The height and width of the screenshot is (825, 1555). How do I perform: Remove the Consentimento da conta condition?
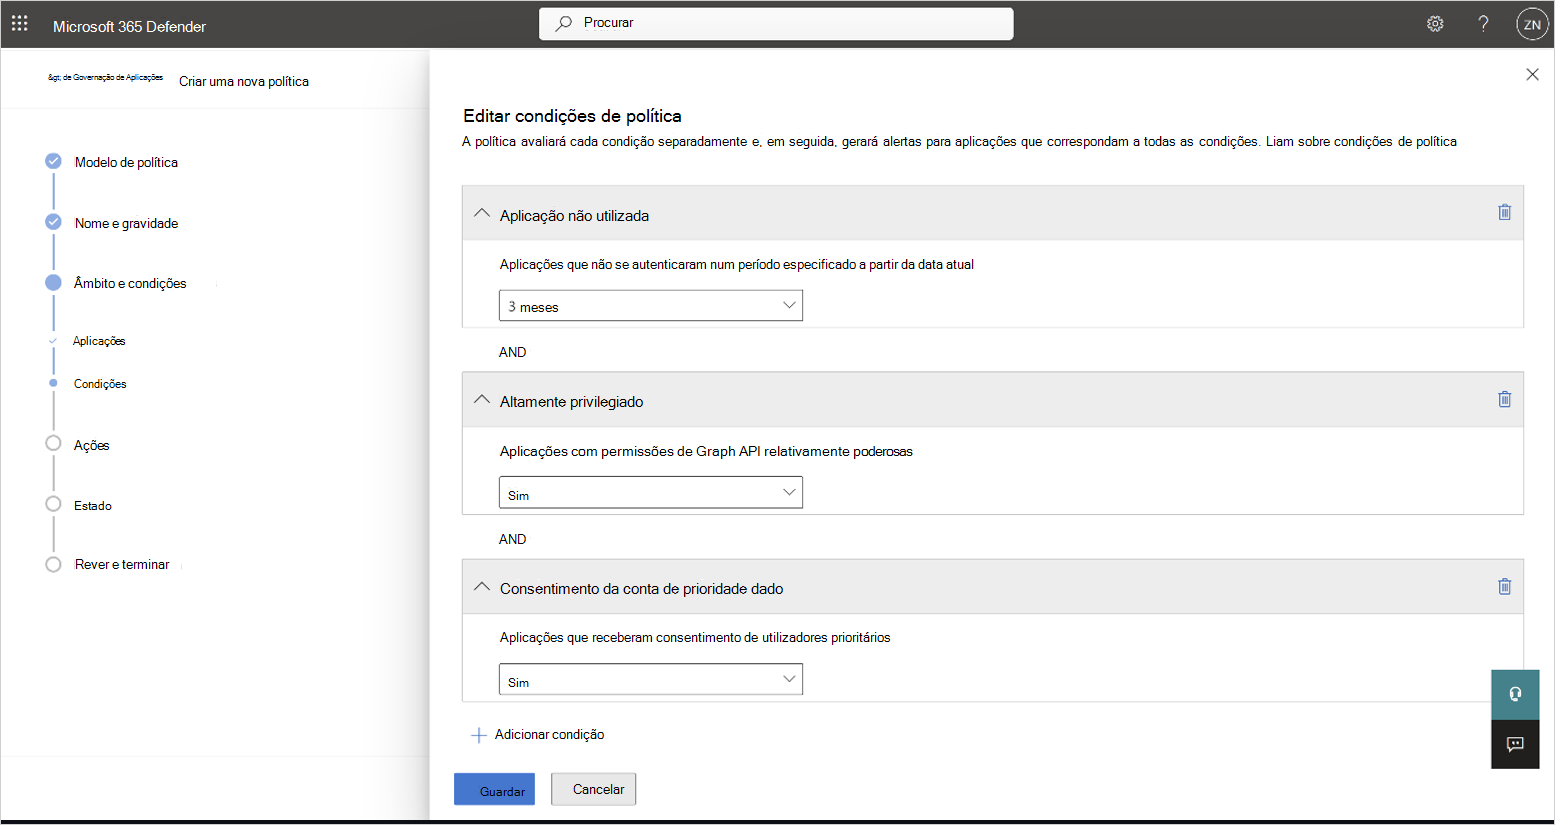pyautogui.click(x=1505, y=586)
